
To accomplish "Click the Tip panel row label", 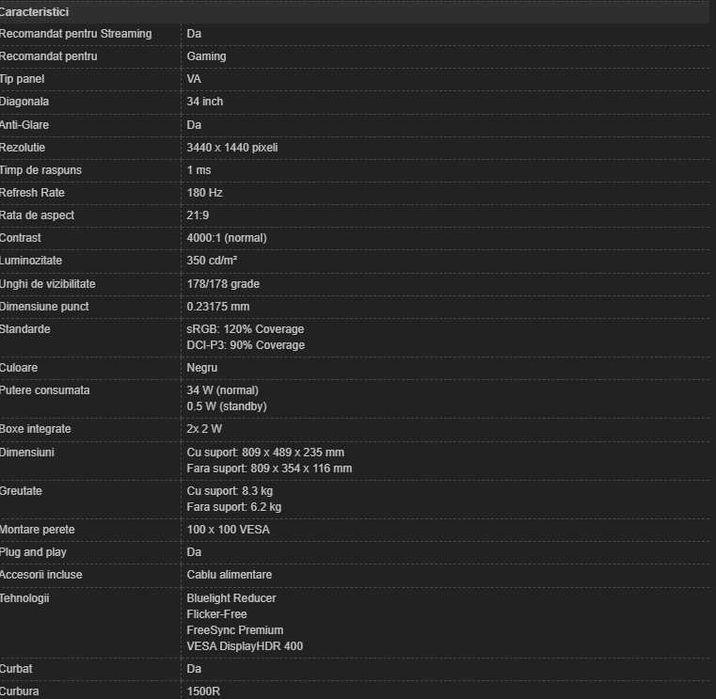I will (x=22, y=79).
